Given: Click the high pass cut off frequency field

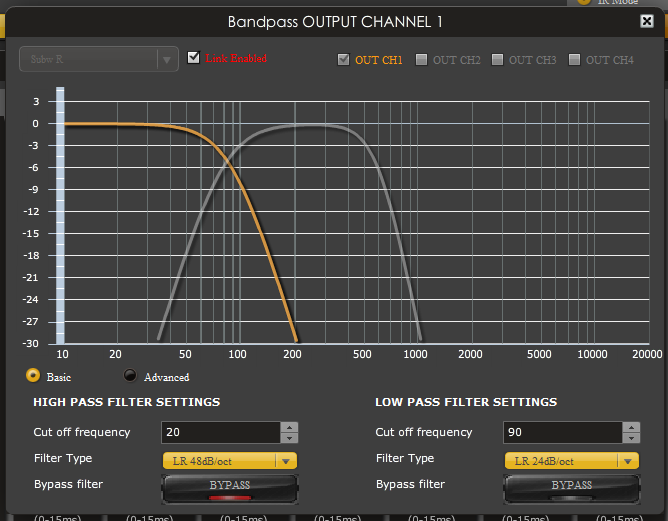Looking at the screenshot, I should pos(221,432).
